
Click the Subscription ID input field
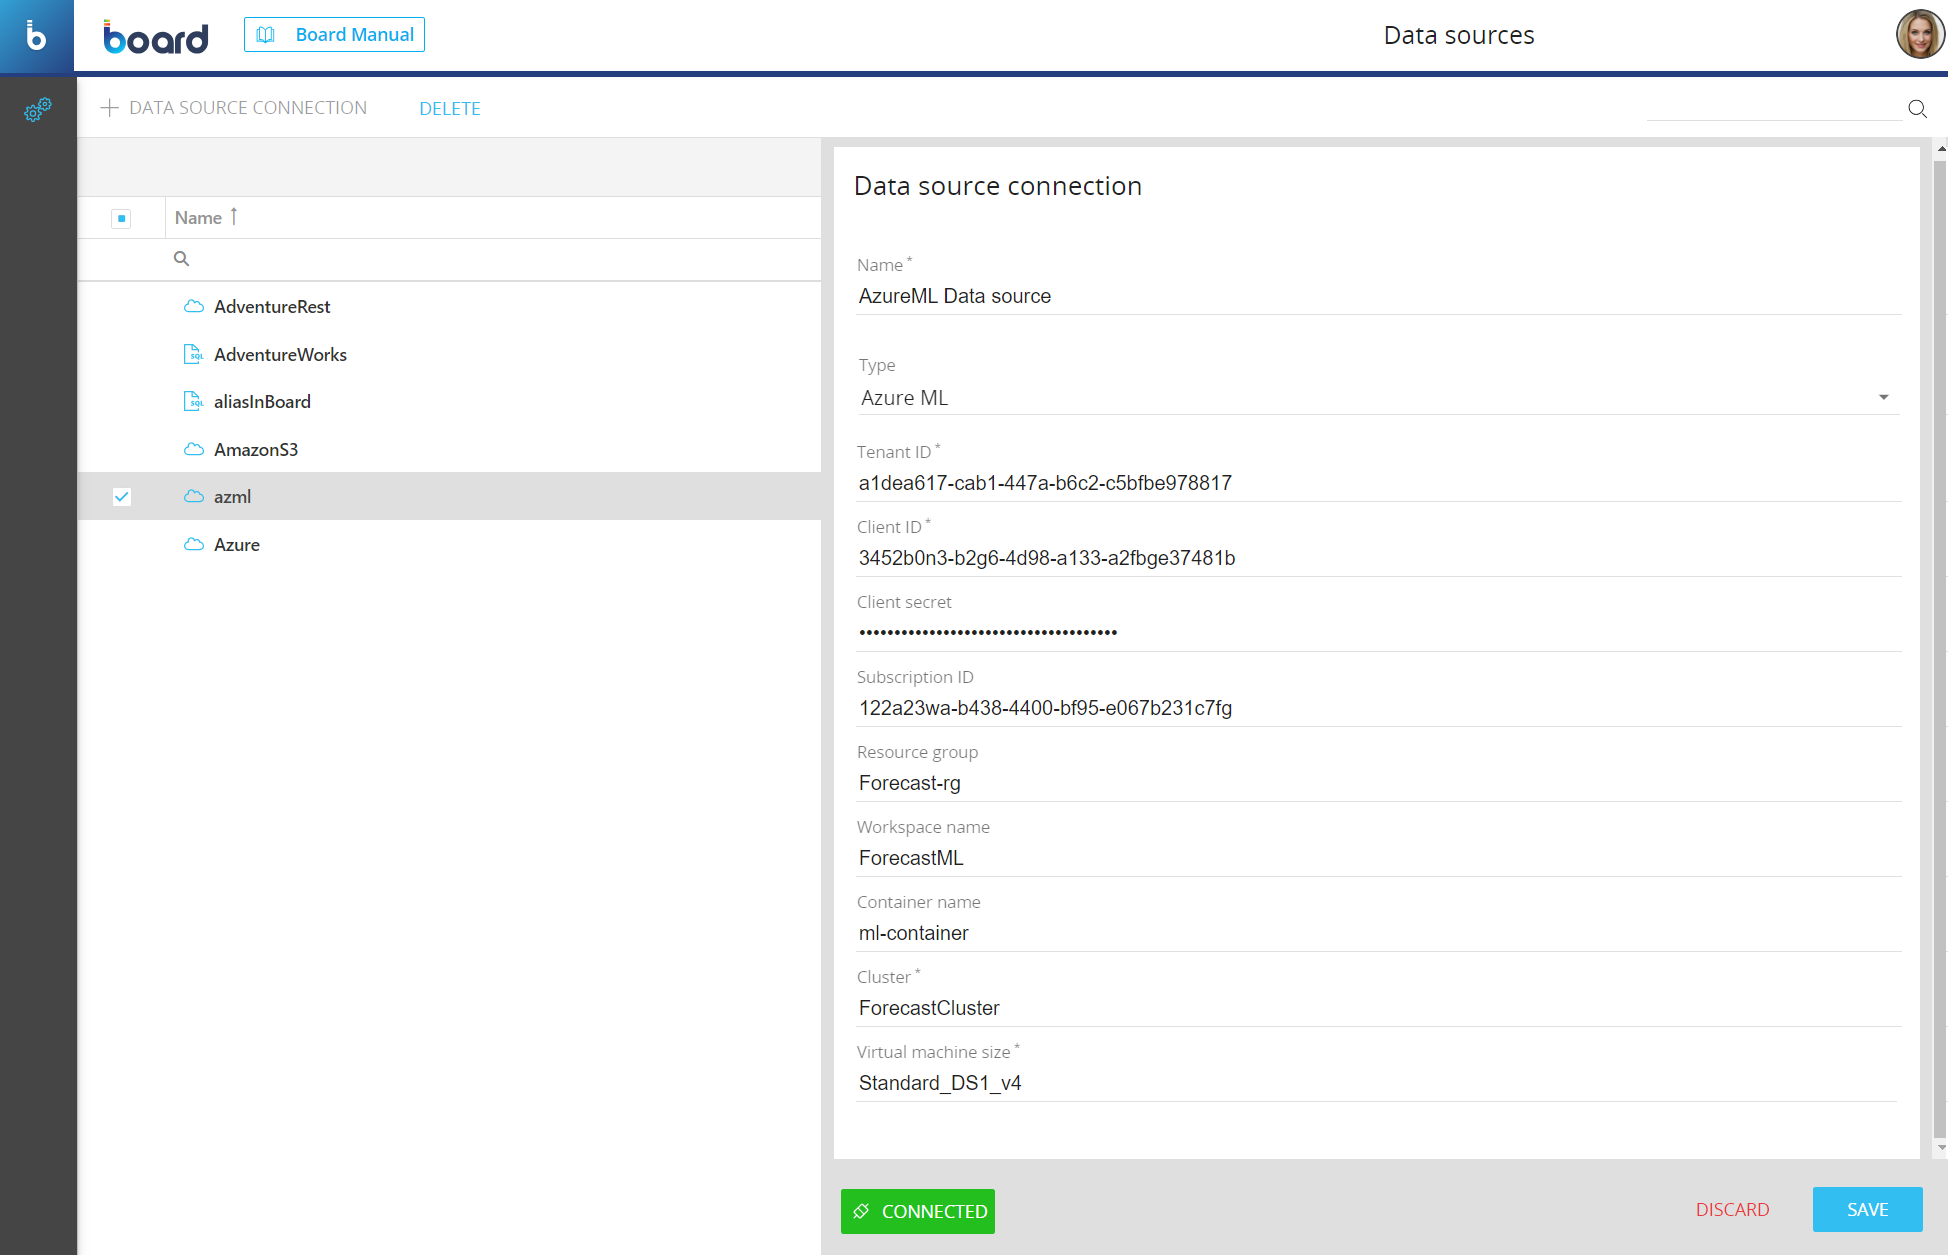pos(1378,708)
